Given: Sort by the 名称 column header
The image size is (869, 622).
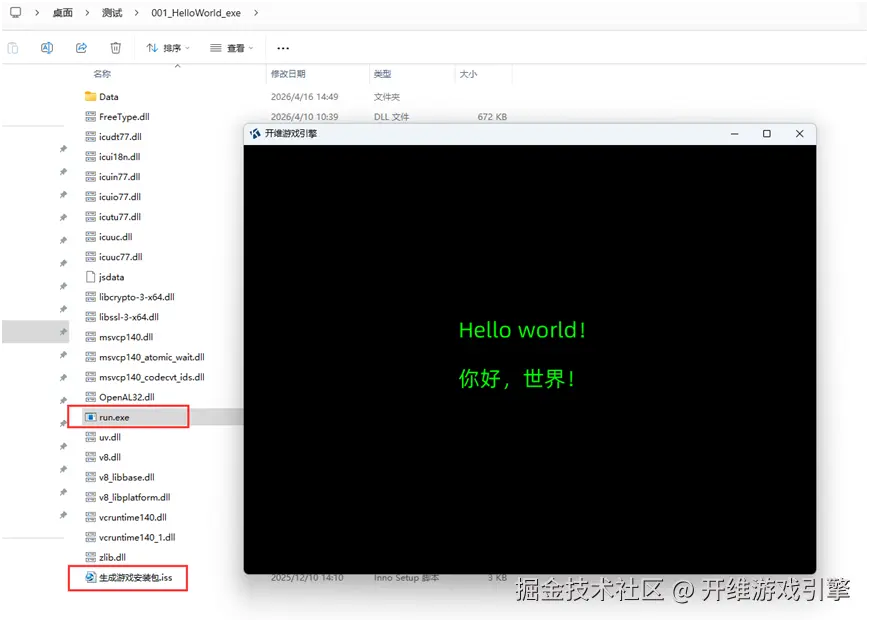Looking at the screenshot, I should [x=102, y=74].
